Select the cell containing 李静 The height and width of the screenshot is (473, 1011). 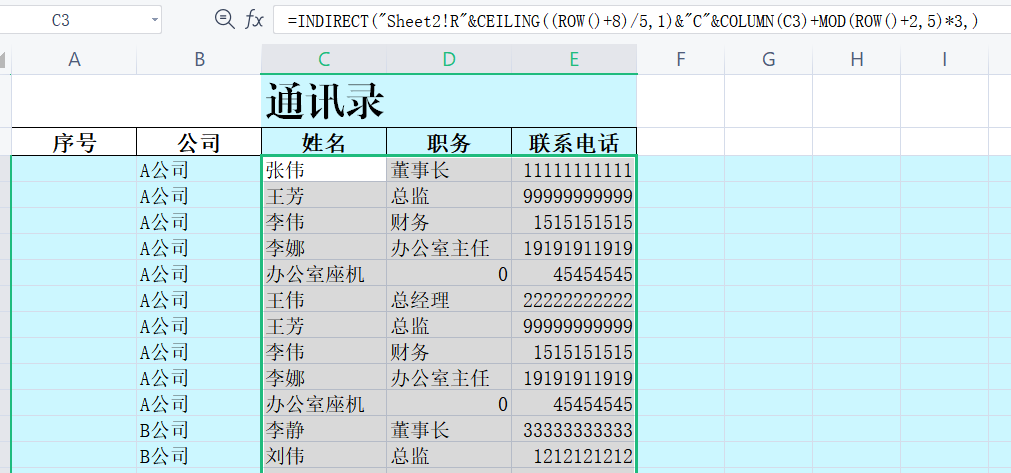tap(324, 429)
